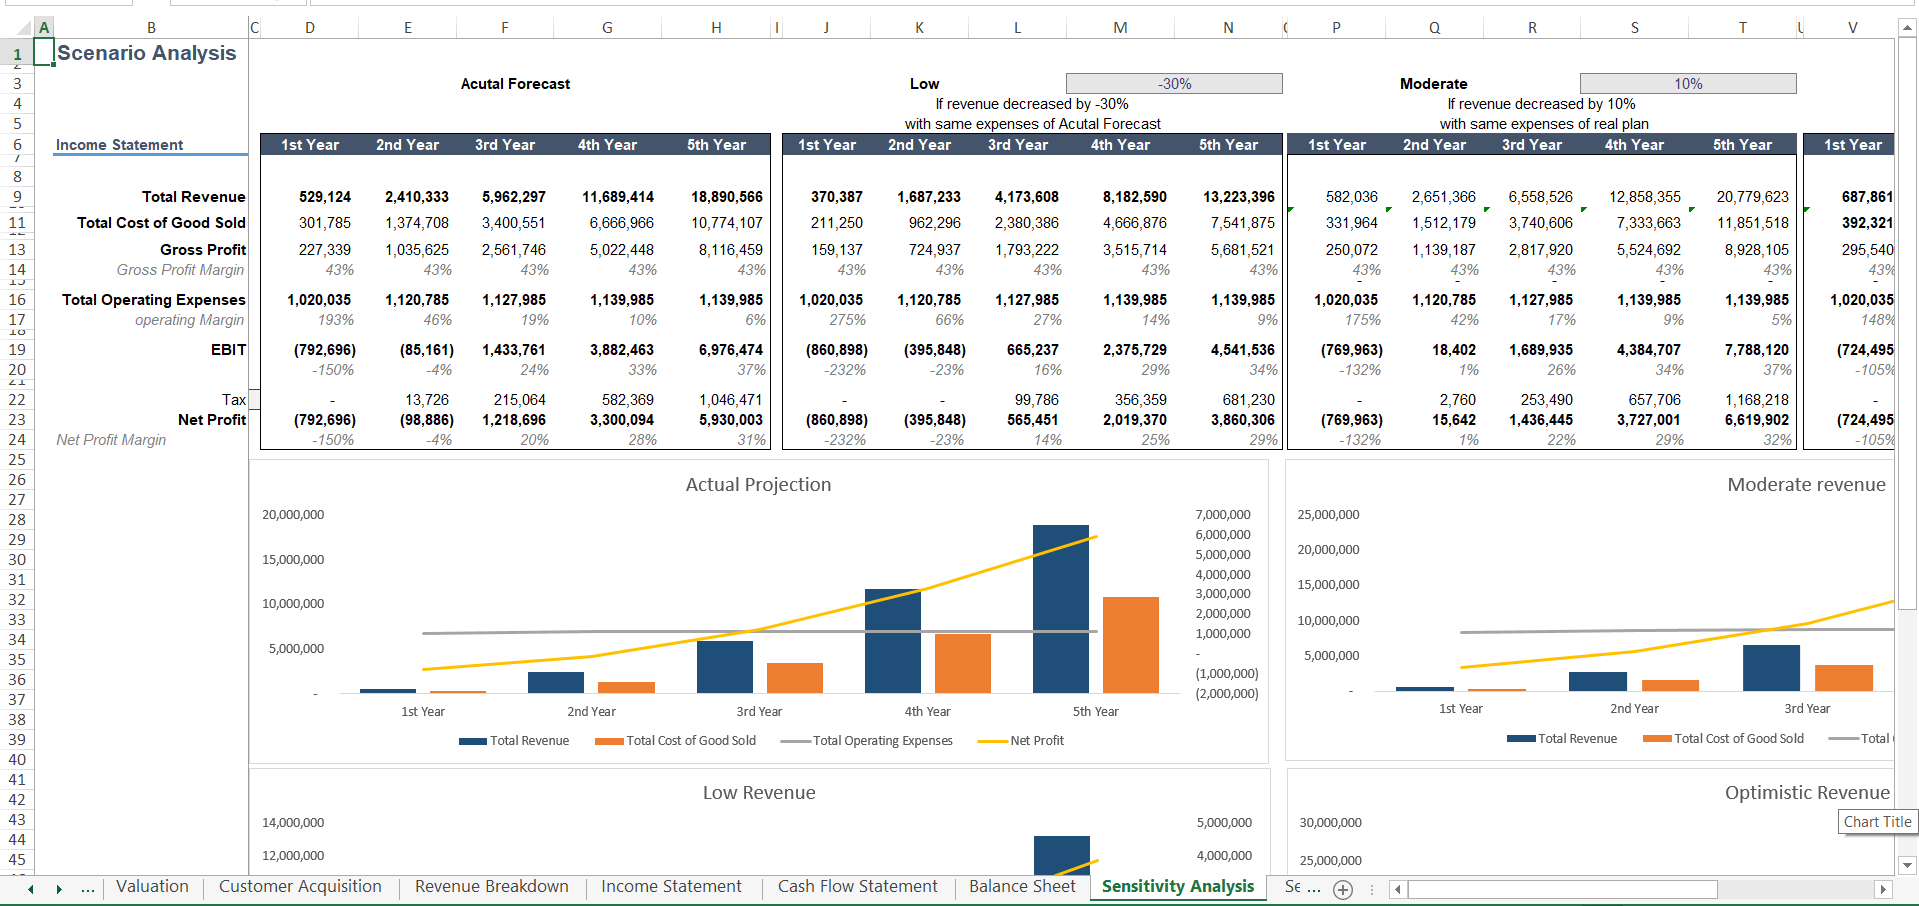
Task: Select the Moderate scenario 10% input cell
Action: click(1687, 84)
